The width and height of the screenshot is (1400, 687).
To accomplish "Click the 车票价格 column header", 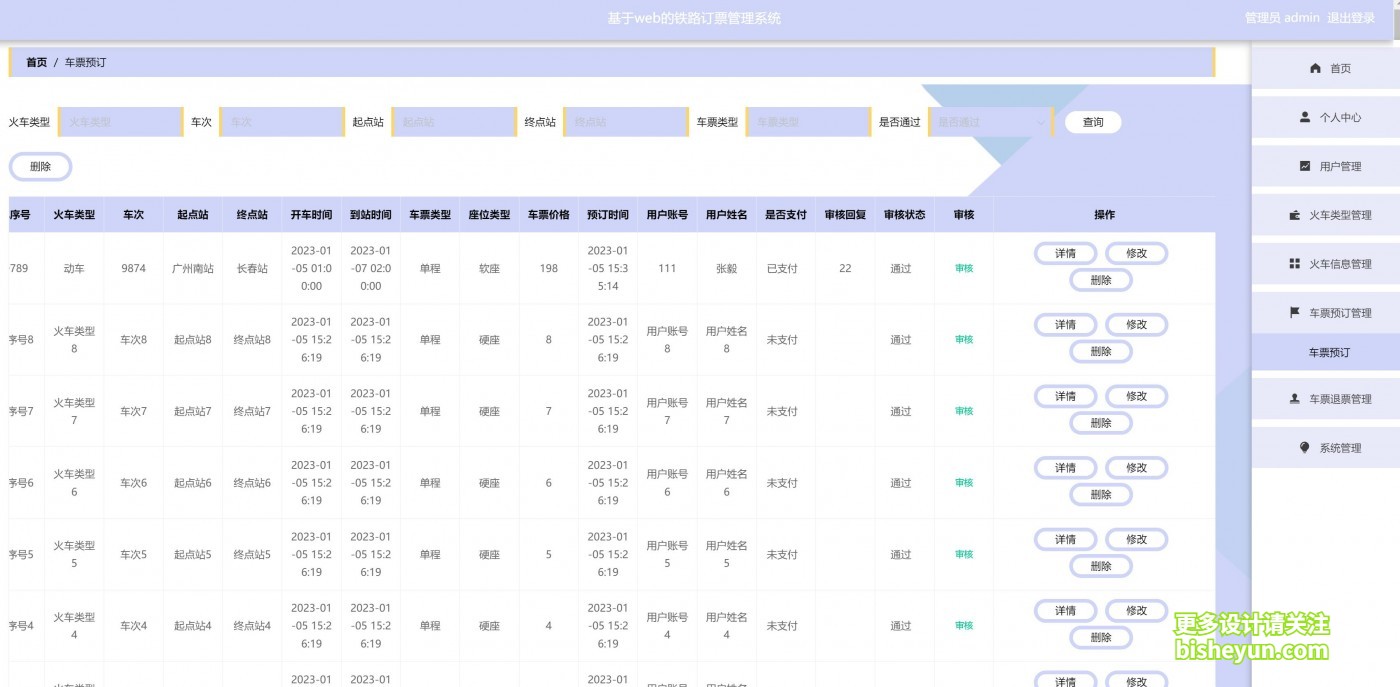I will coord(549,215).
